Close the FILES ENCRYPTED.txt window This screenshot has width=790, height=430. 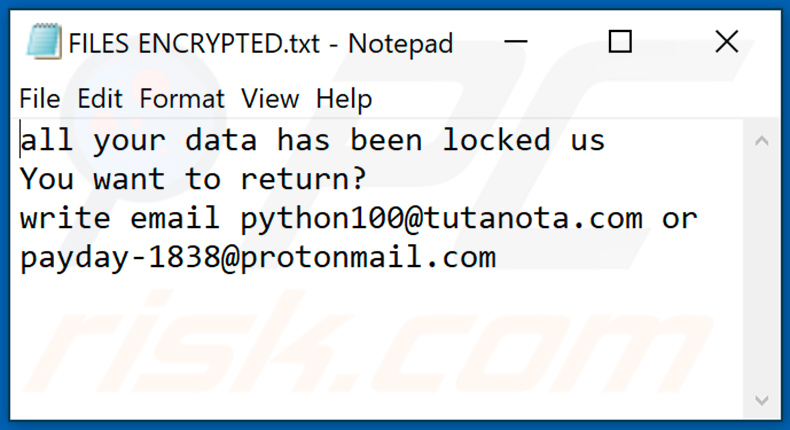(x=727, y=42)
